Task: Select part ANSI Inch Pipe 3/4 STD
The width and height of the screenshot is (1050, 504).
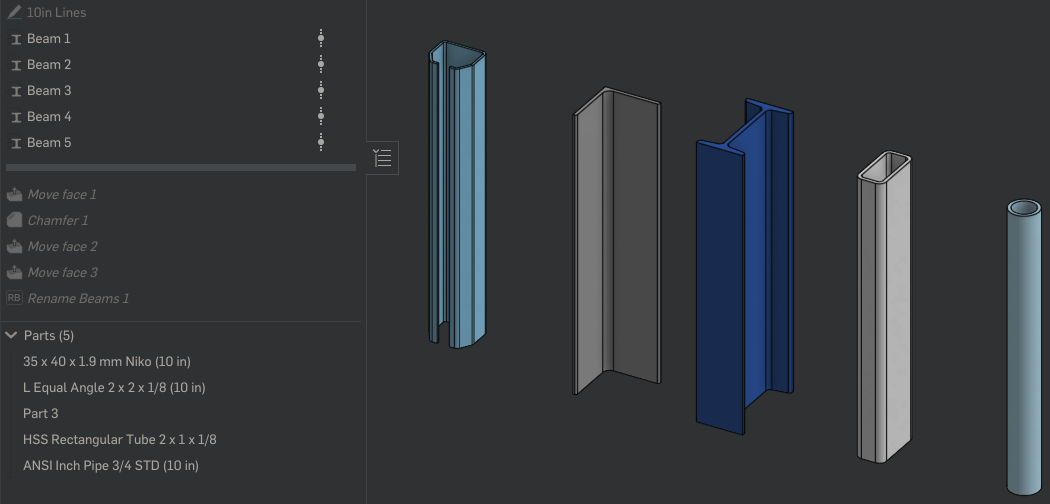Action: click(110, 466)
